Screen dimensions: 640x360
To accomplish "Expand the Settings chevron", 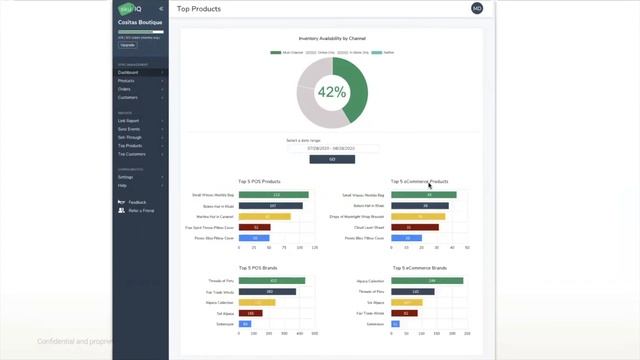I will point(162,178).
